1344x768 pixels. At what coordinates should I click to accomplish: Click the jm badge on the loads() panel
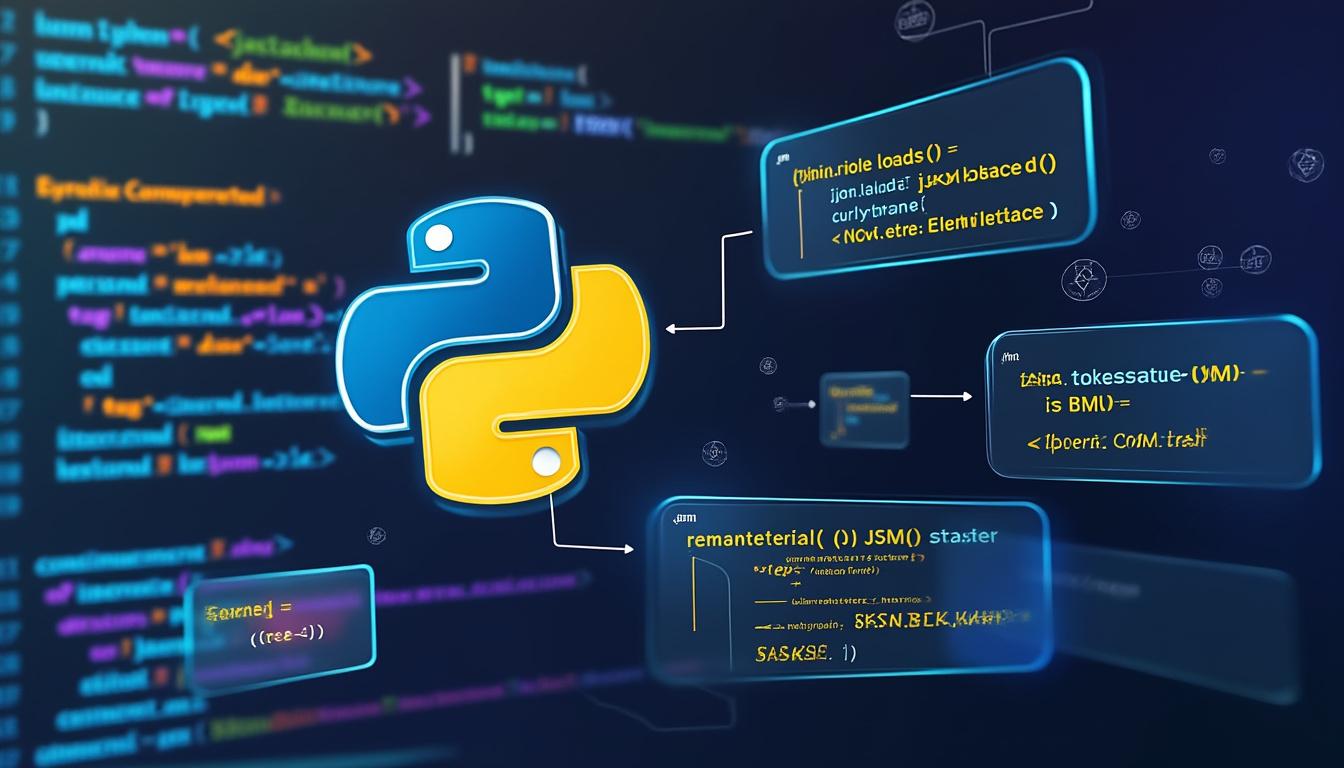pos(786,155)
